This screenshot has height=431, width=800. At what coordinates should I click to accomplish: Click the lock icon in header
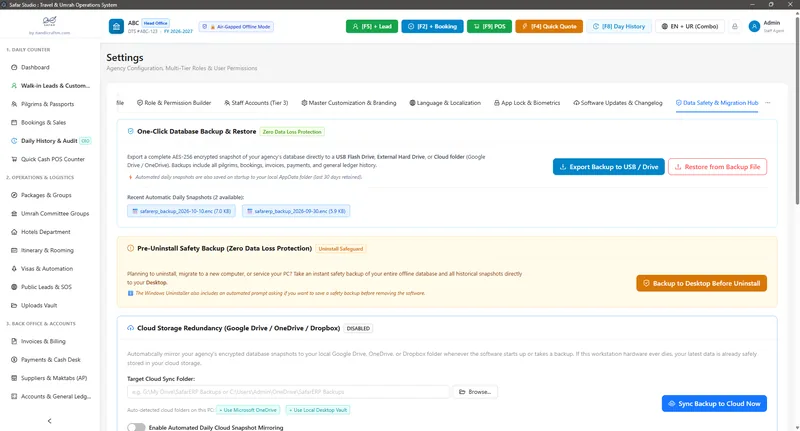(735, 27)
